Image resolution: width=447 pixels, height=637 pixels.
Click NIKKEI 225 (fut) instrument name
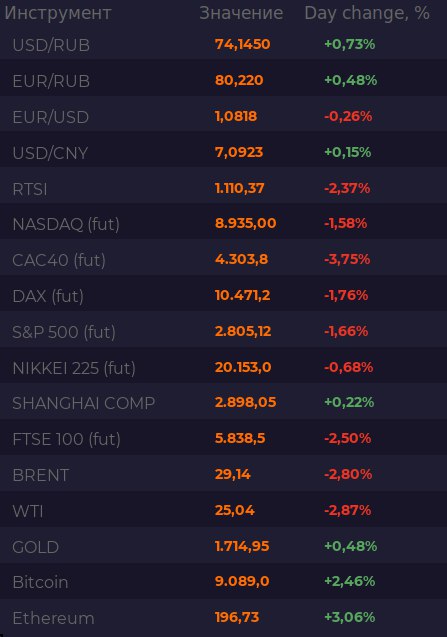(74, 368)
